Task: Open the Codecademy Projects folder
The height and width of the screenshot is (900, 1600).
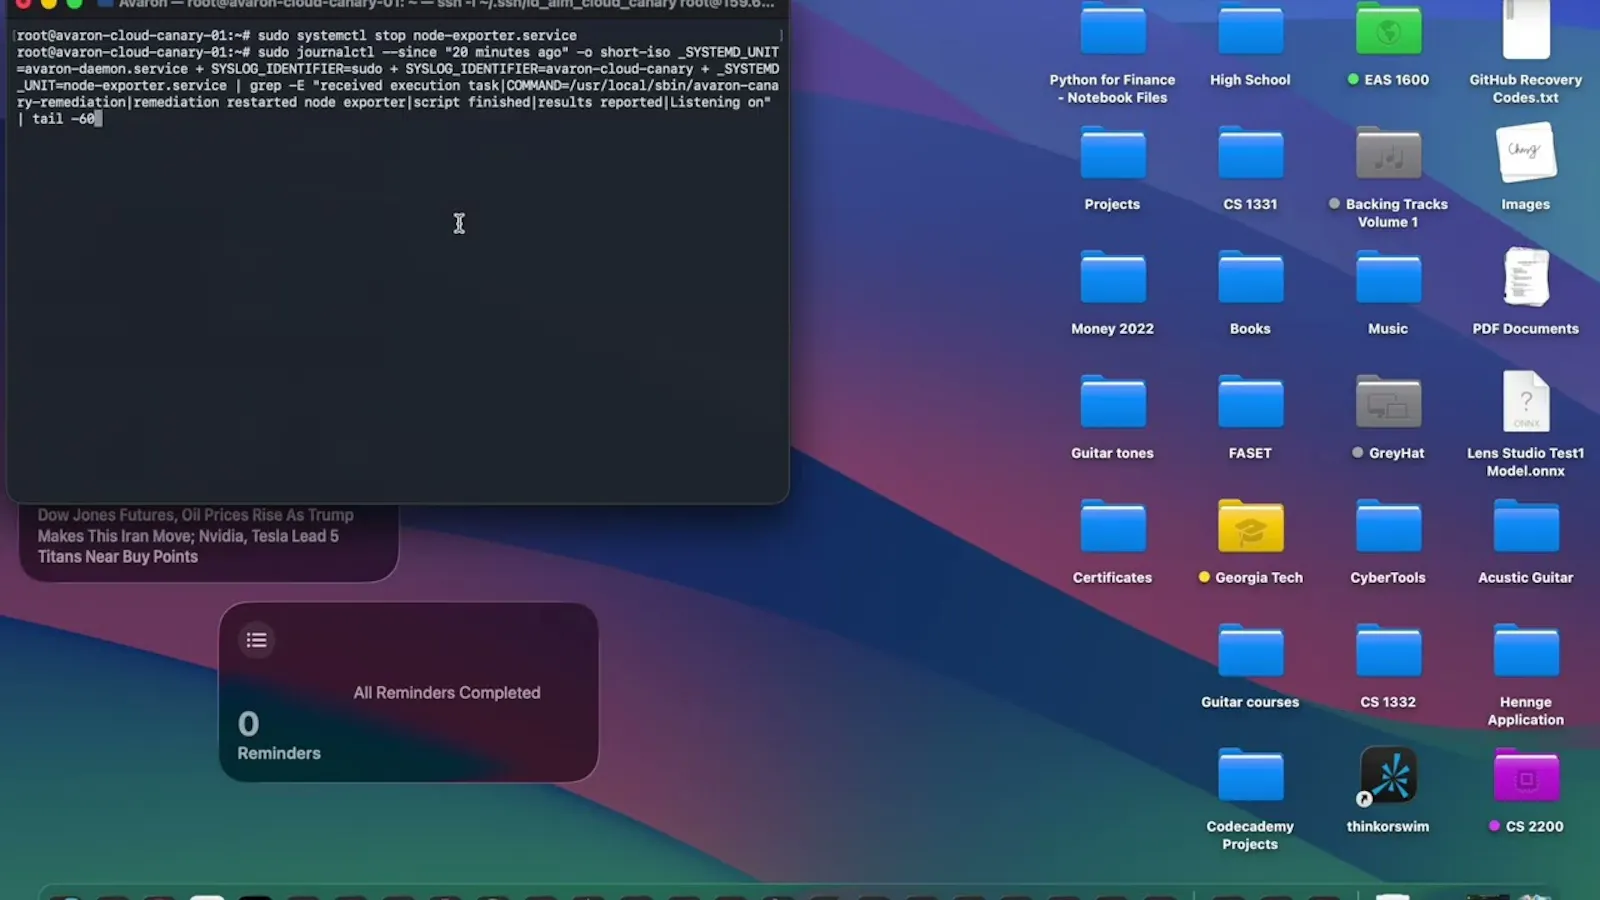Action: pyautogui.click(x=1250, y=775)
